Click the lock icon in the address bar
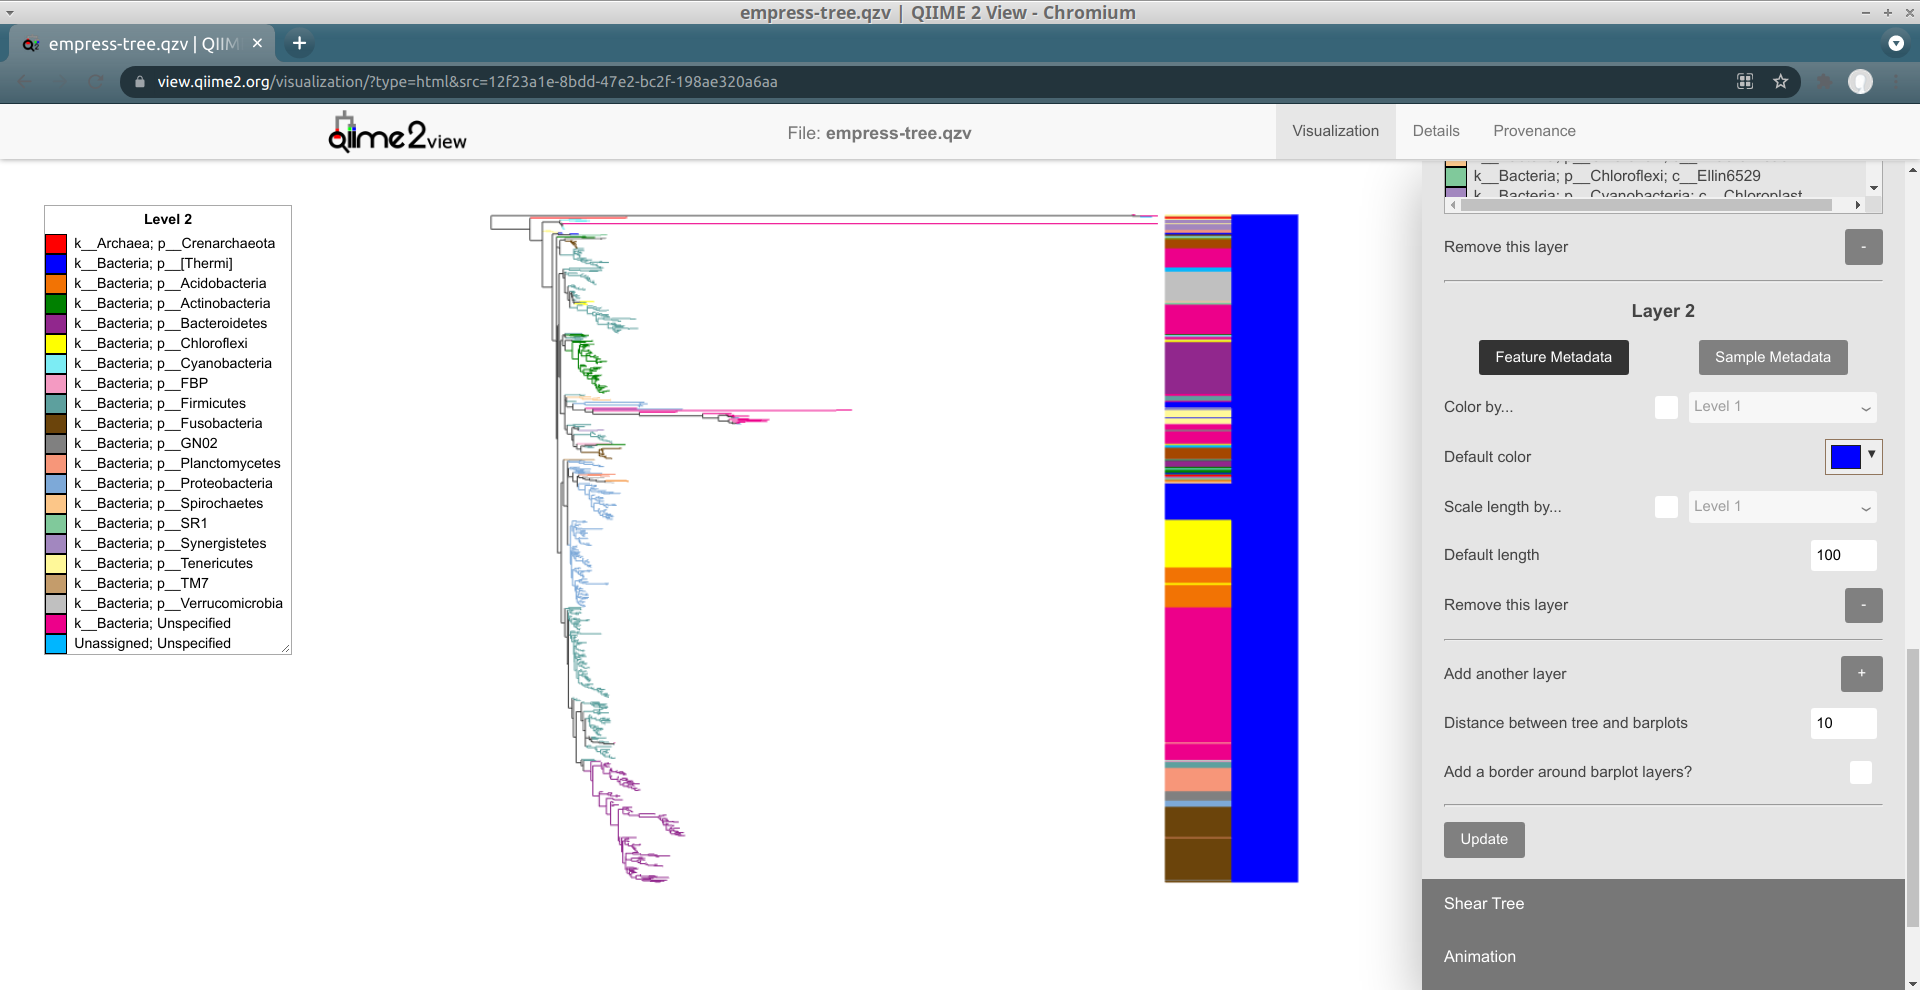The height and width of the screenshot is (990, 1920). pyautogui.click(x=139, y=82)
